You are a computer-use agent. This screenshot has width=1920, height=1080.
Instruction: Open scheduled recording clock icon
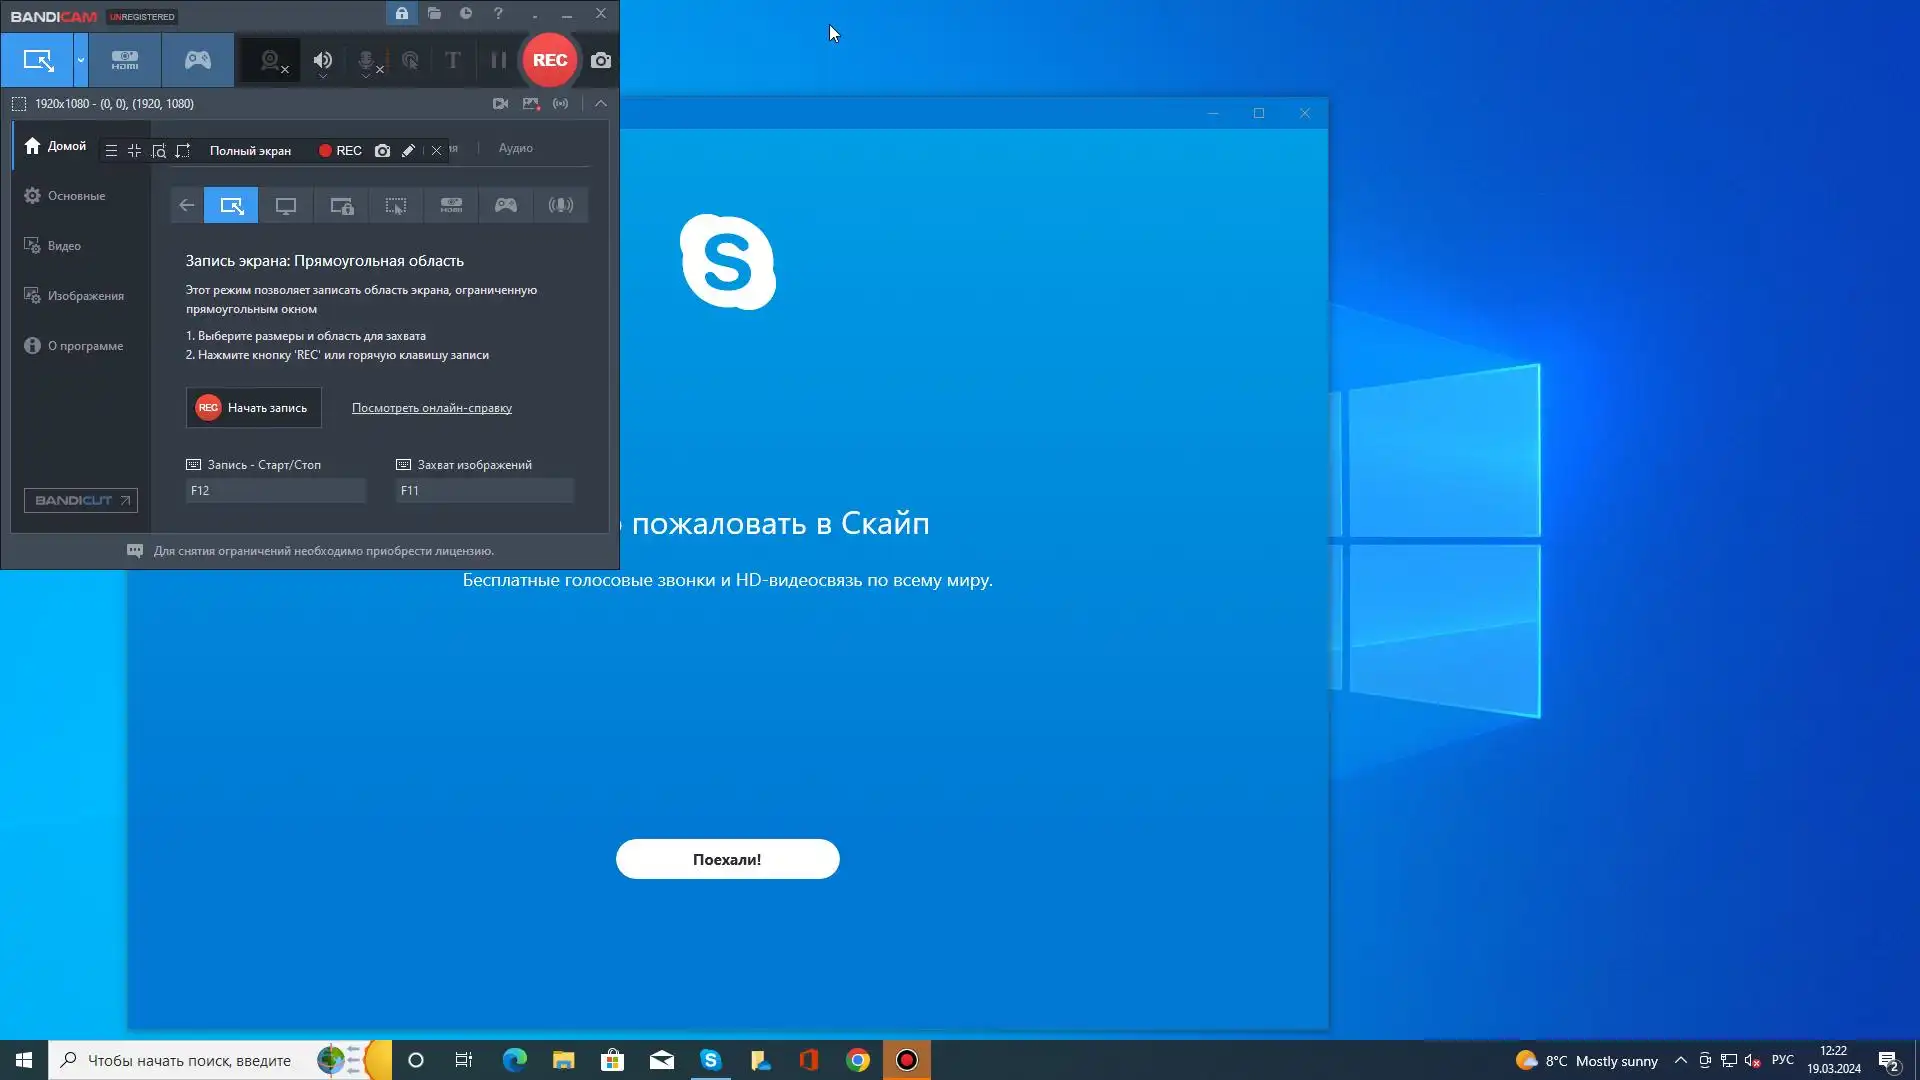466,14
